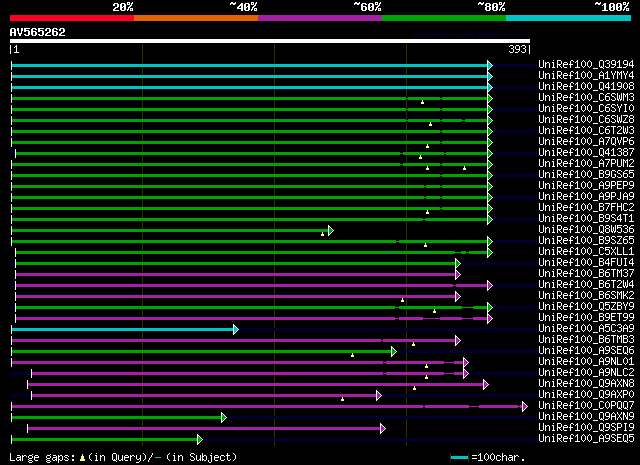Click the purple ~60% legend color segment

click(x=320, y=18)
